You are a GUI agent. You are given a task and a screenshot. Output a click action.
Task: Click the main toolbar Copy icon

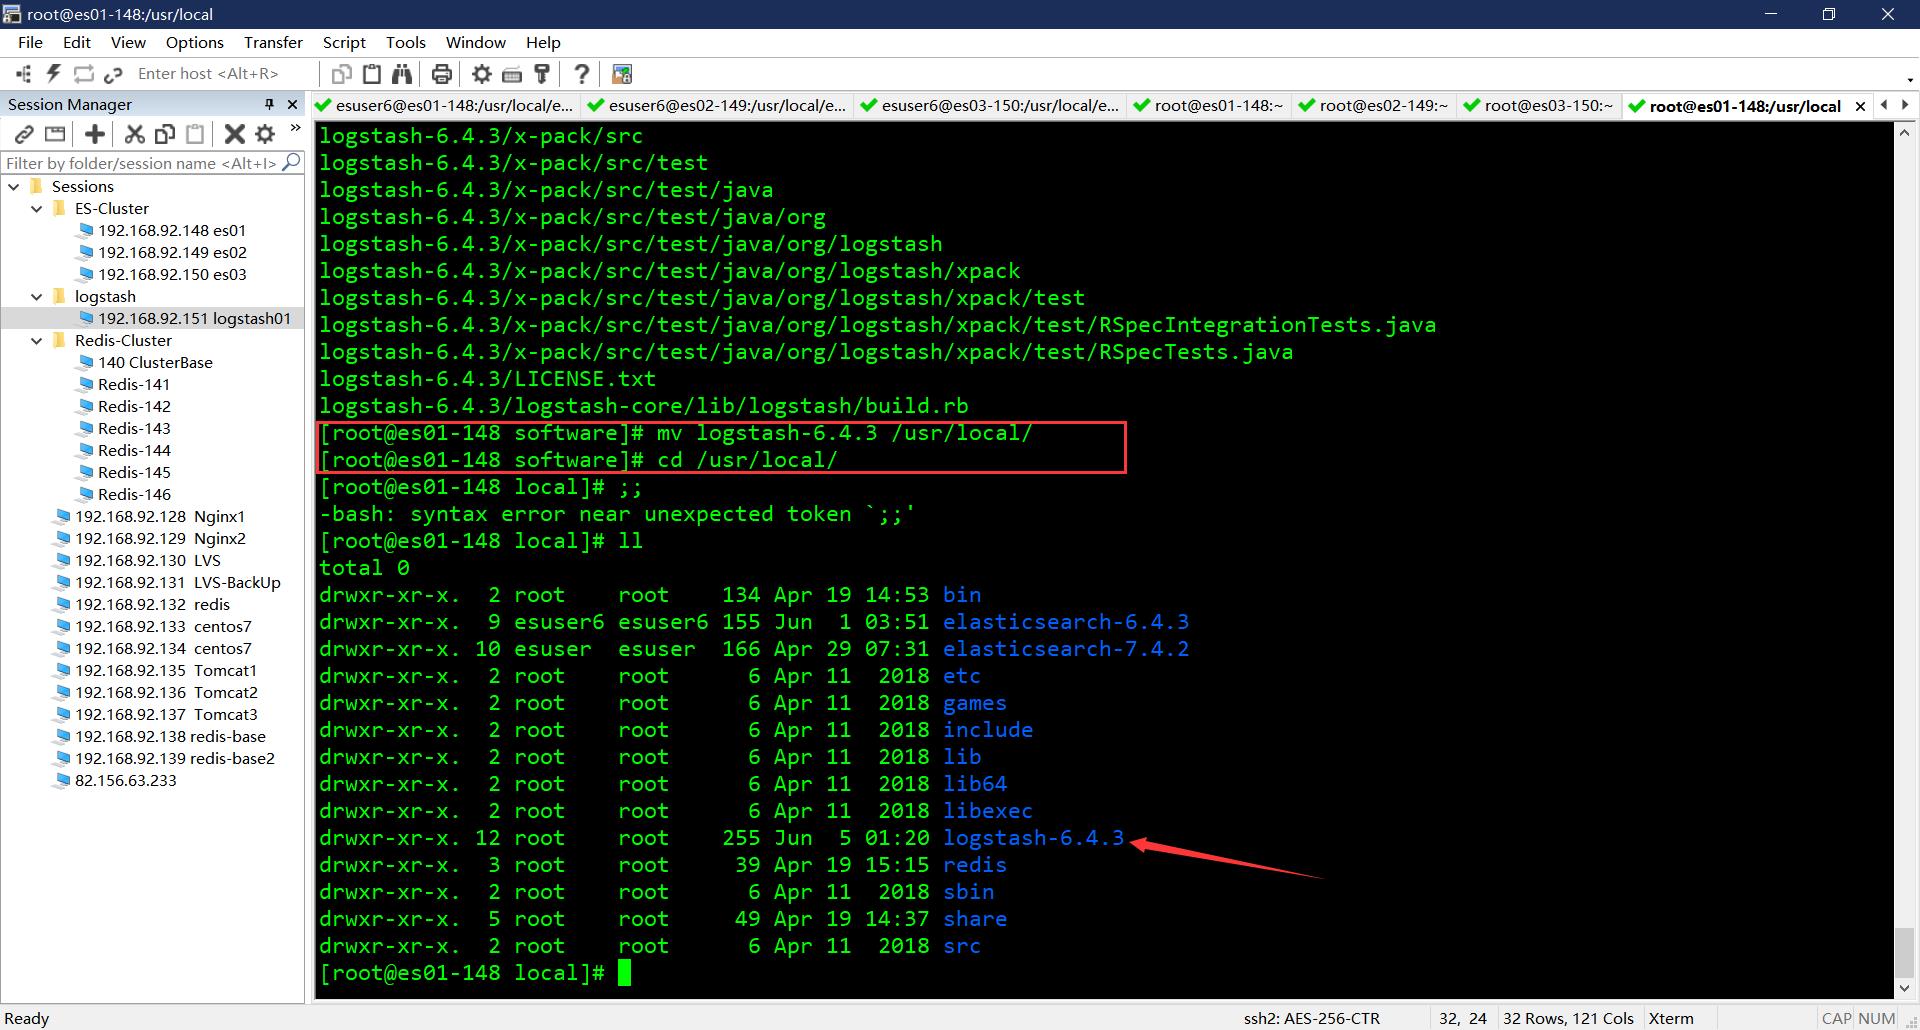[x=342, y=74]
